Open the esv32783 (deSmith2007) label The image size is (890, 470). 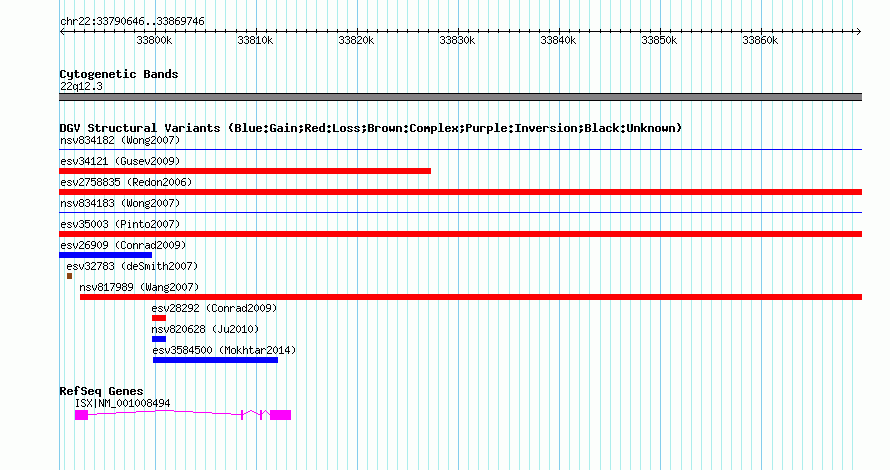(x=132, y=266)
